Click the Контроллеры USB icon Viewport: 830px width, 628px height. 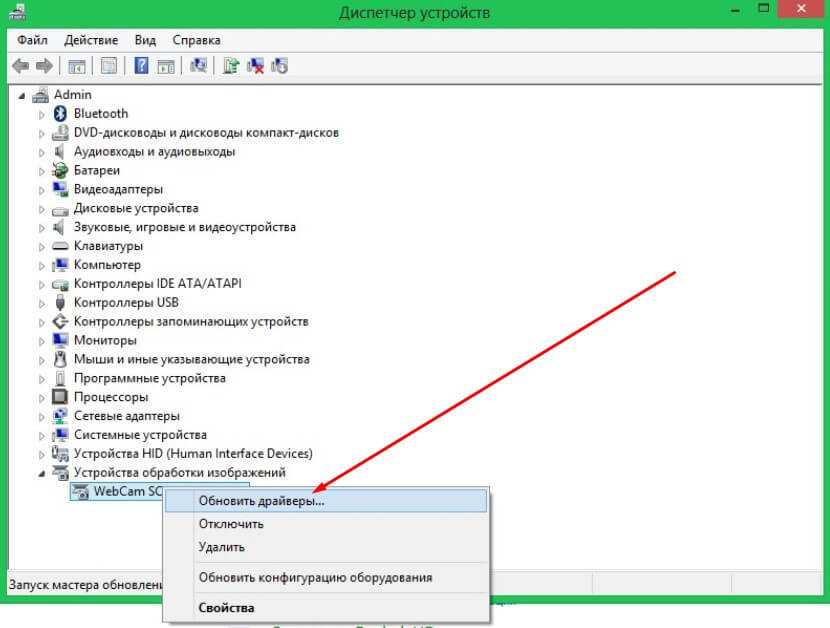[60, 302]
